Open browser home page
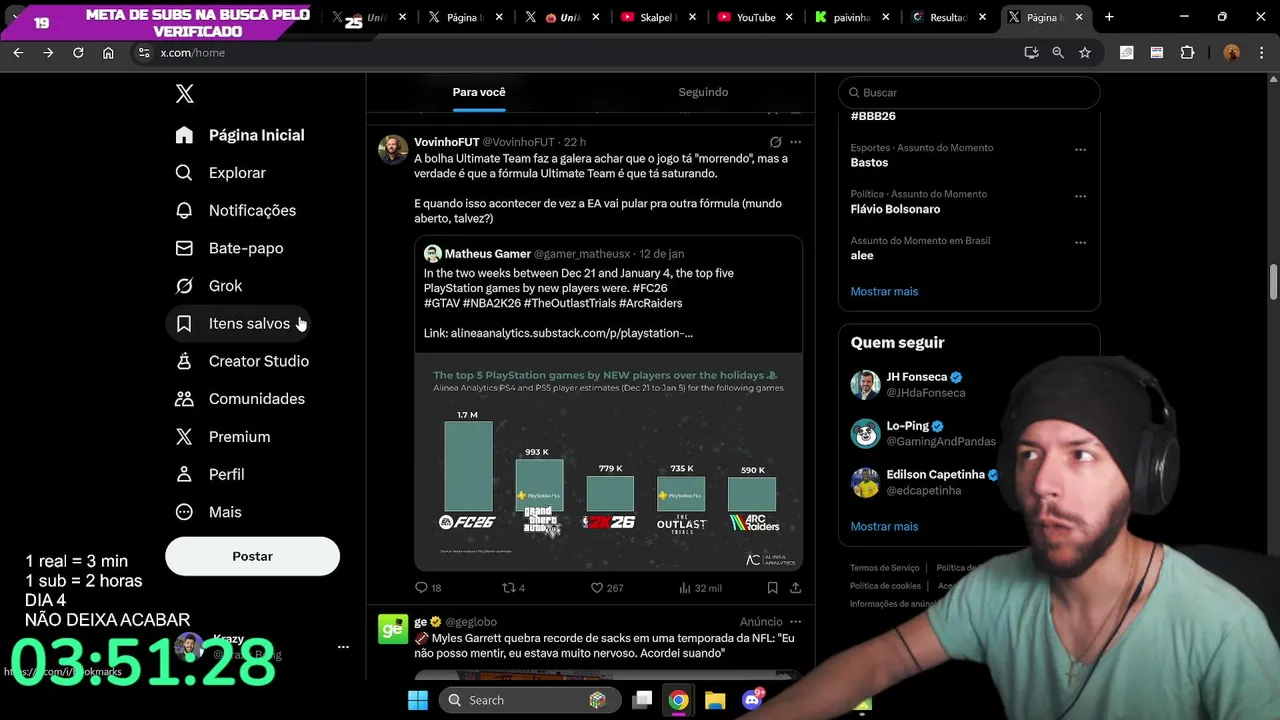Image resolution: width=1280 pixels, height=720 pixels. pyautogui.click(x=108, y=53)
